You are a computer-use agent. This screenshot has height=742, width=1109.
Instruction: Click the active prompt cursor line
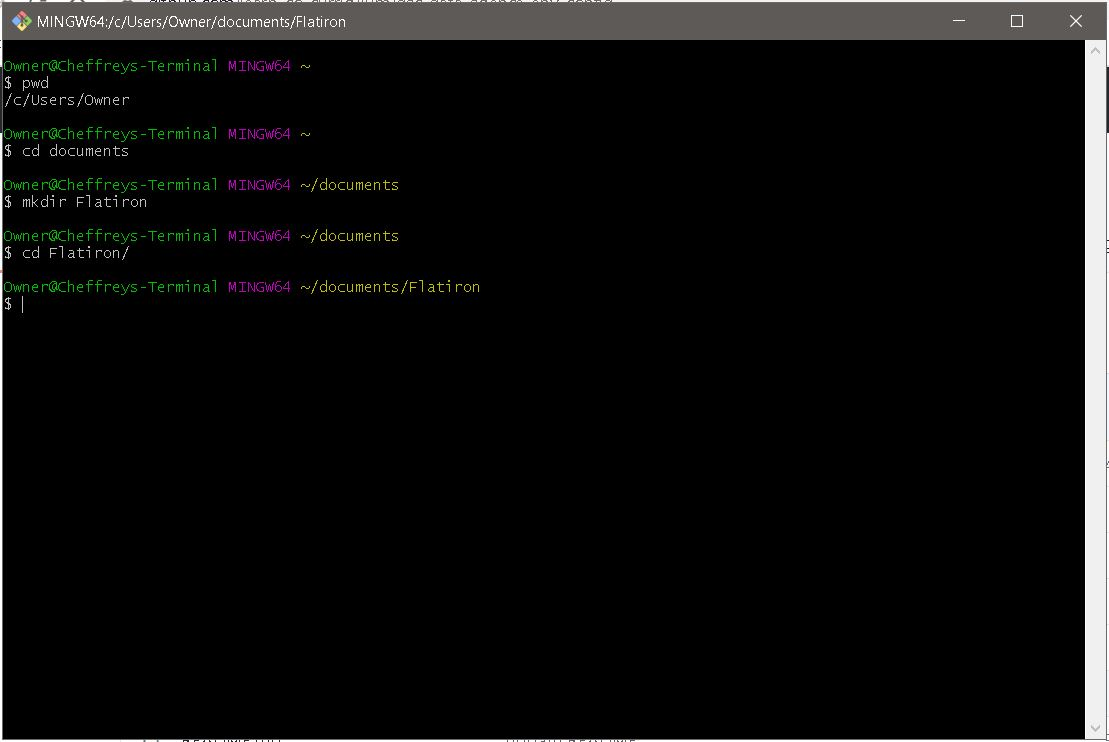click(x=14, y=304)
